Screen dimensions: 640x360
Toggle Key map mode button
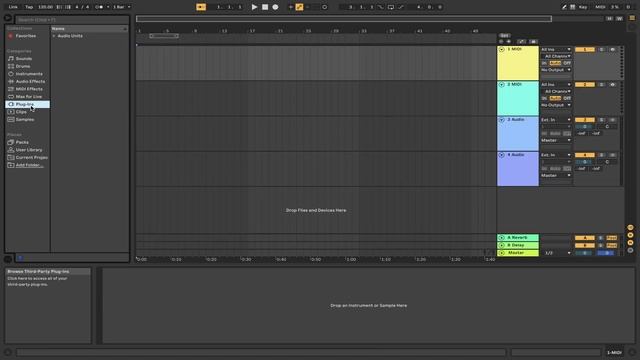(x=583, y=7)
